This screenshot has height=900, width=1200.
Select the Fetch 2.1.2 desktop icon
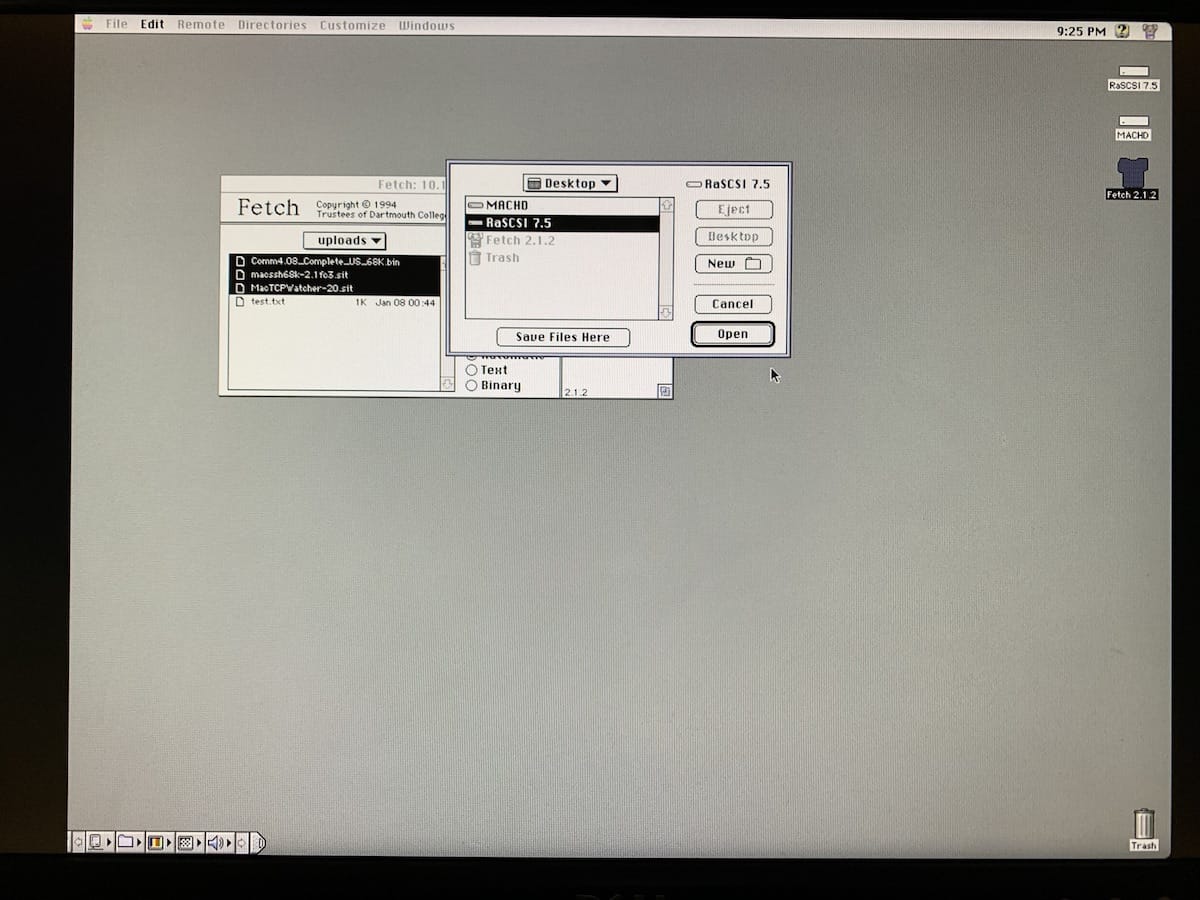[x=1132, y=179]
